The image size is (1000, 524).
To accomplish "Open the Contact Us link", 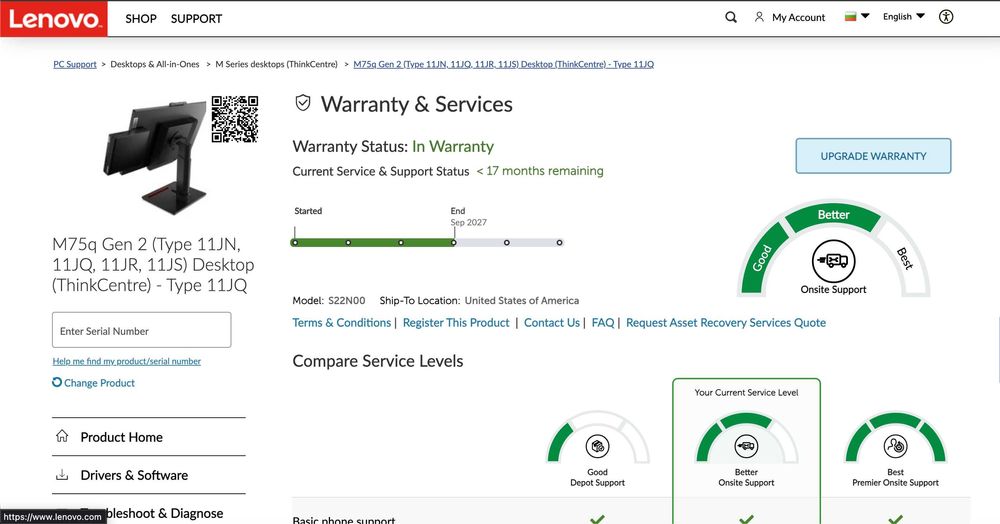I will (552, 323).
